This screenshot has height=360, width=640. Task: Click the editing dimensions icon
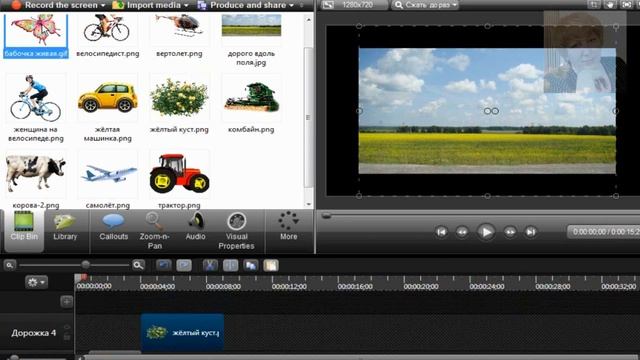pos(328,5)
